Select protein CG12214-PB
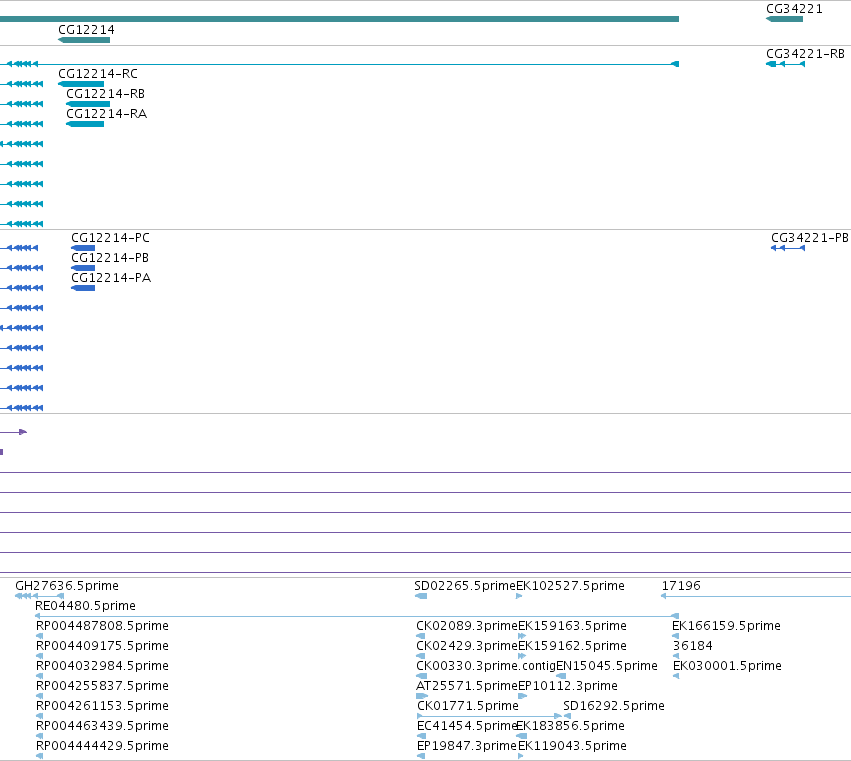 pyautogui.click(x=83, y=268)
